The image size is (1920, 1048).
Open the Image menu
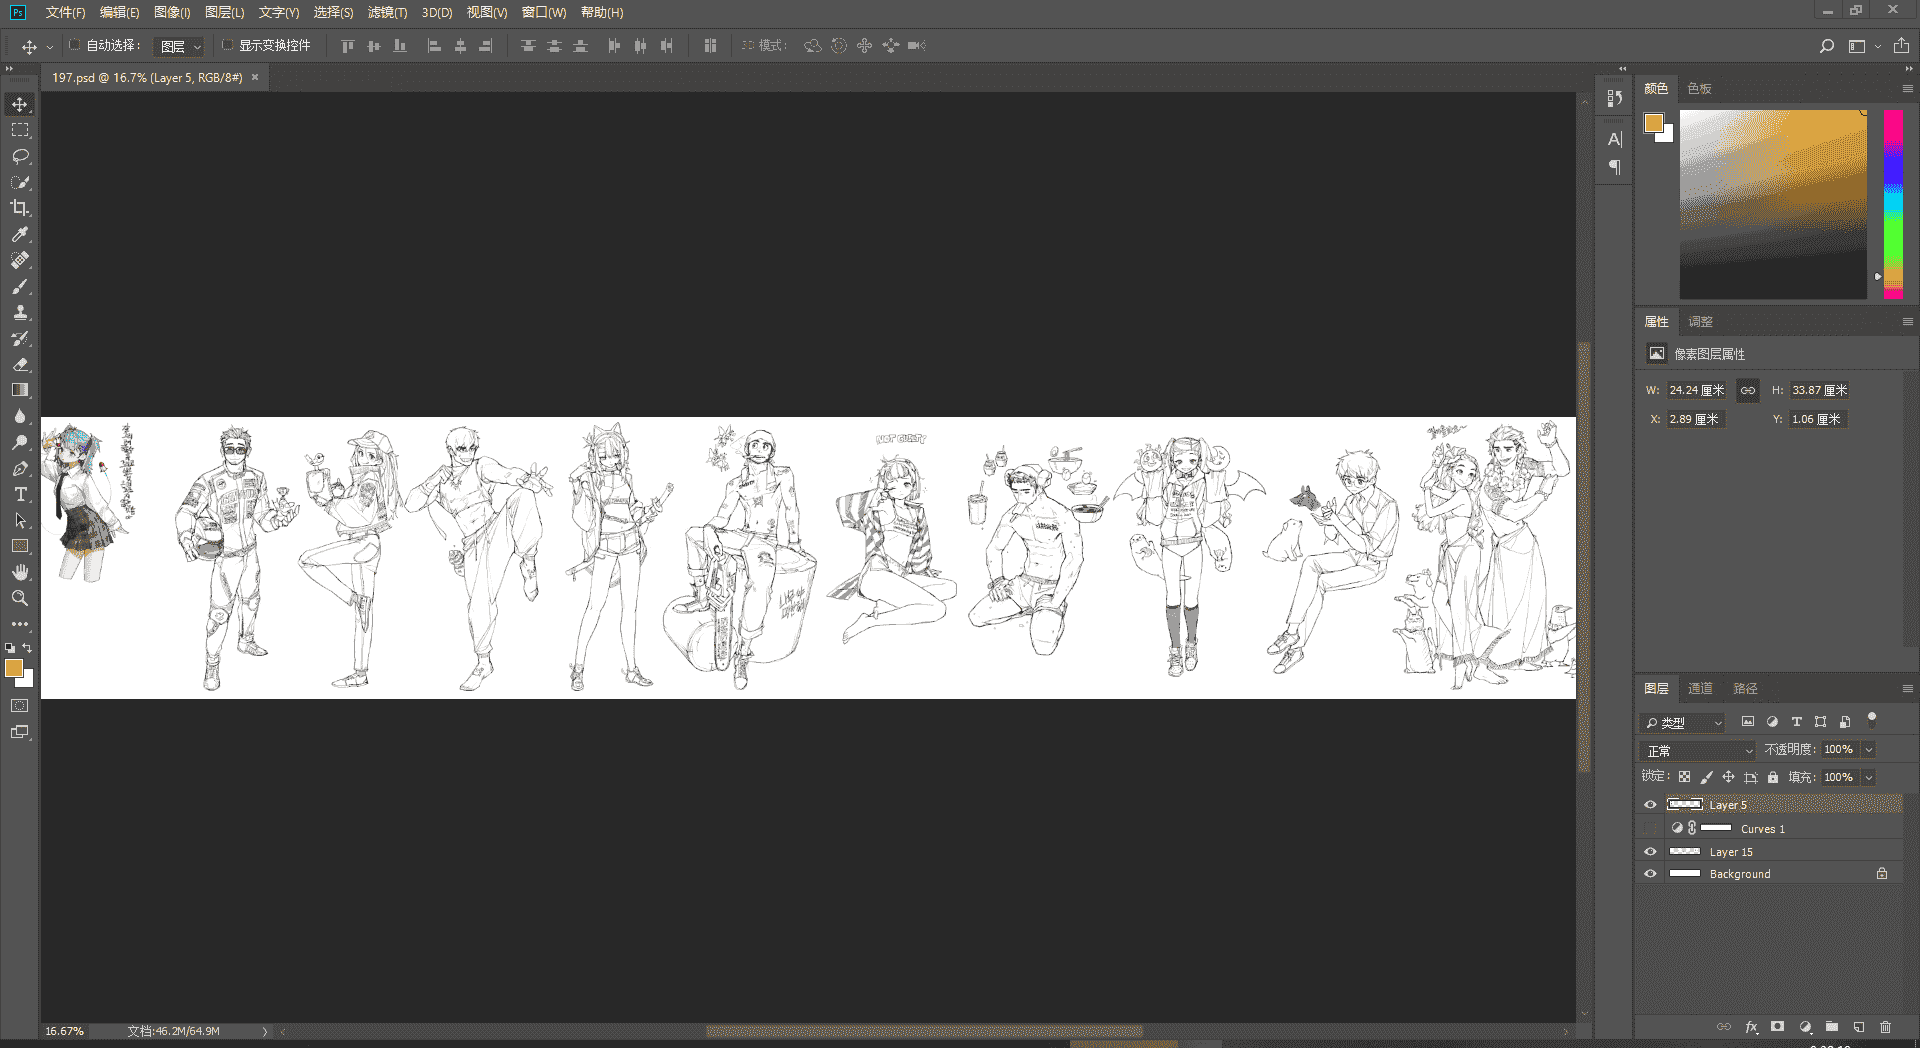(172, 13)
